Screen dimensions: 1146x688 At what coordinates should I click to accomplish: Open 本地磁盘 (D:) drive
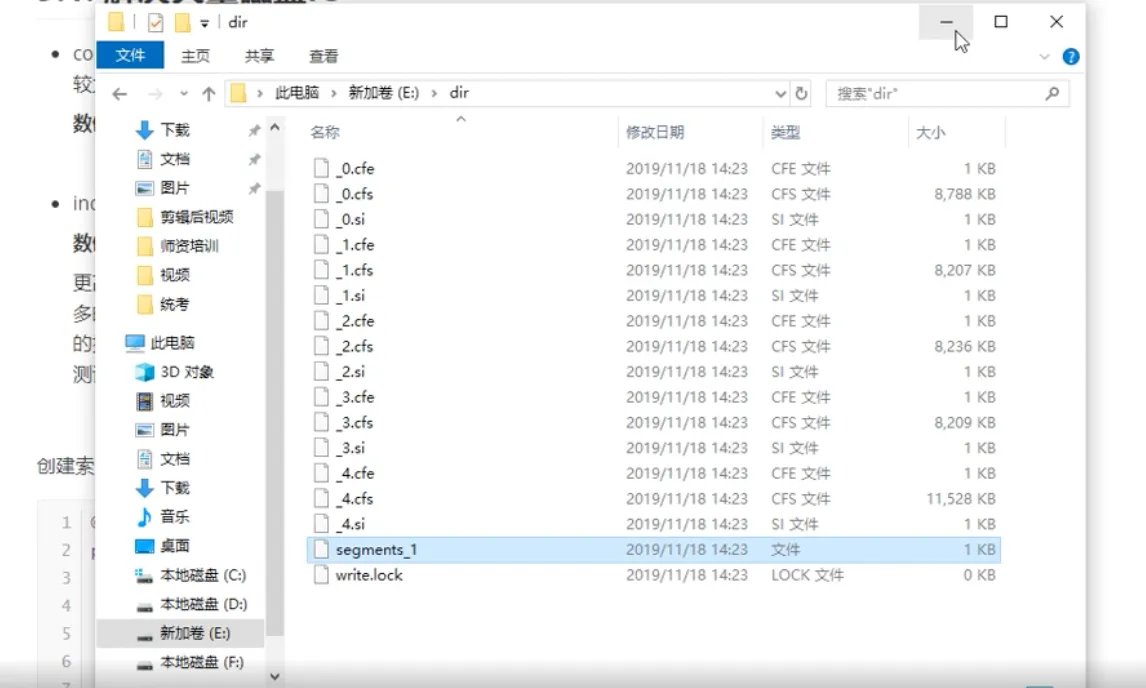tap(203, 605)
